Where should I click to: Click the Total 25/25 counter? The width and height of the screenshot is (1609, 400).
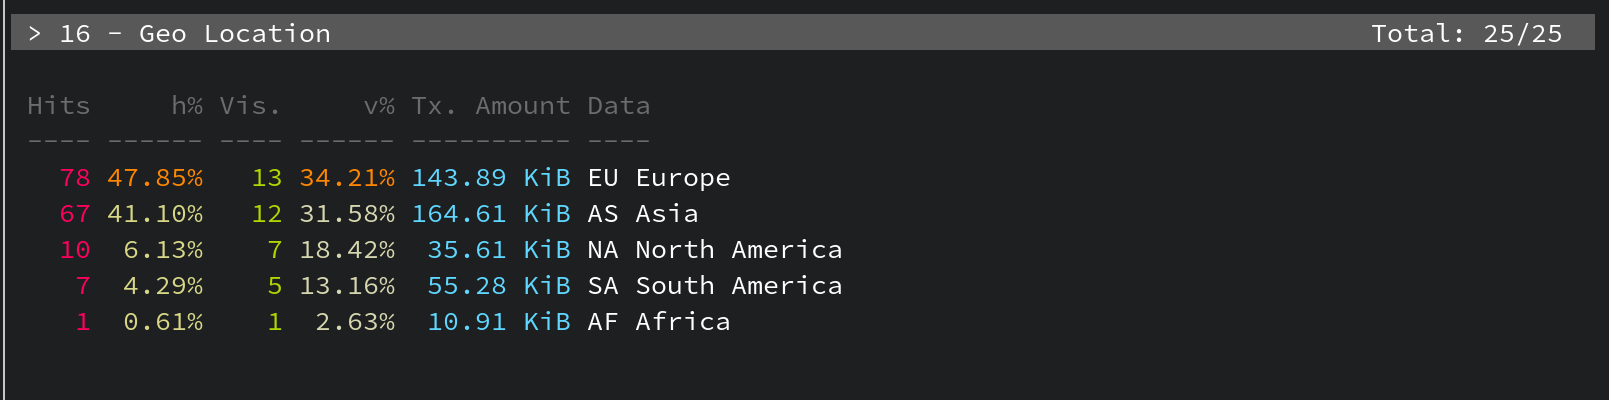[1466, 34]
